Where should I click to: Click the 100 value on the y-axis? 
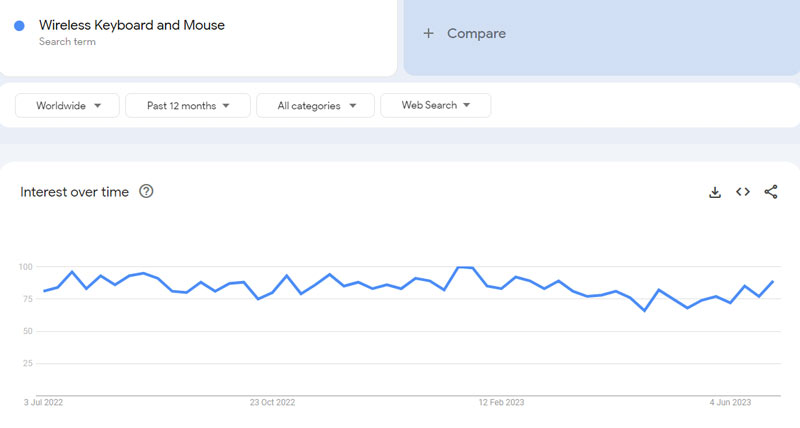pyautogui.click(x=25, y=267)
